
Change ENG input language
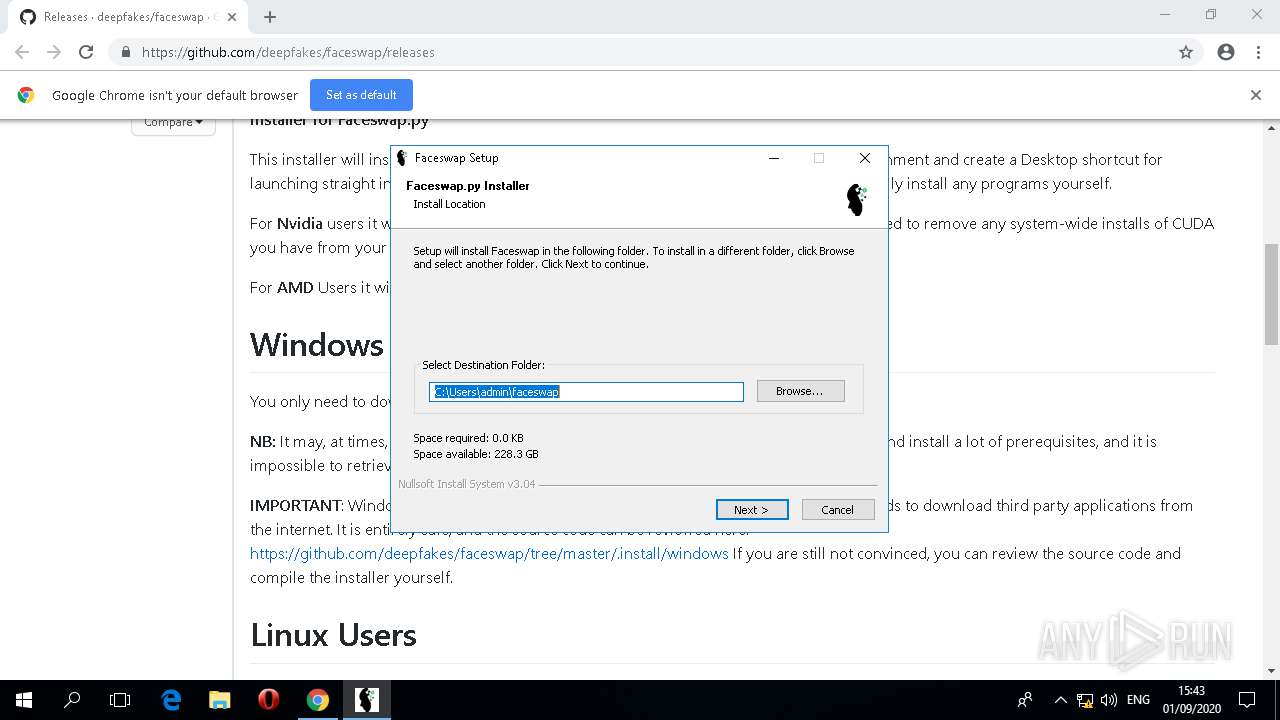click(x=1138, y=700)
